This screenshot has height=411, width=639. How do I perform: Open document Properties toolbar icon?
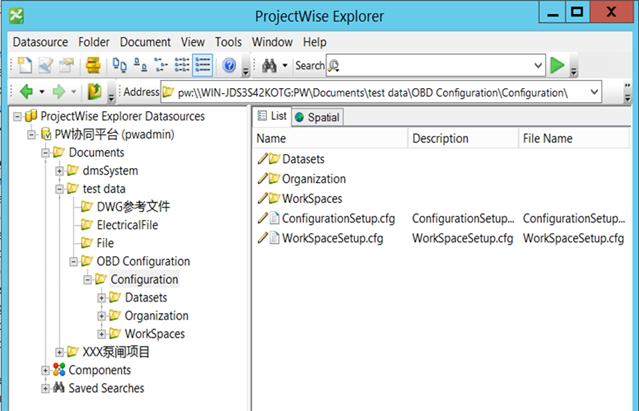tap(67, 65)
